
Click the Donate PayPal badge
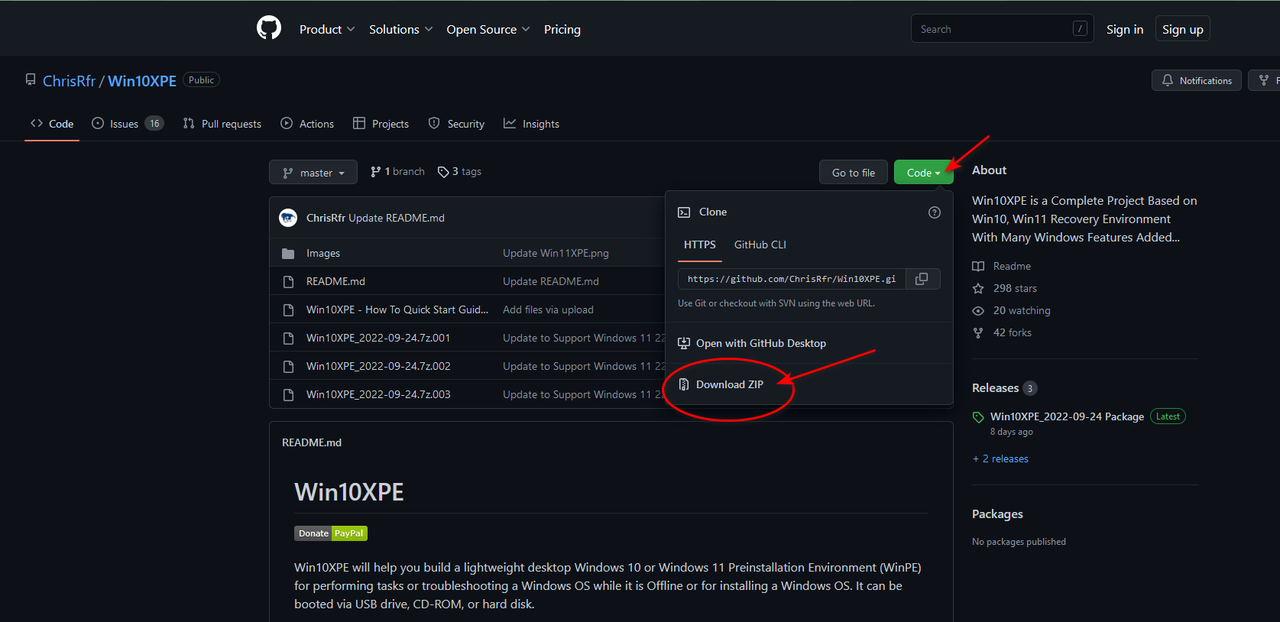click(x=331, y=533)
